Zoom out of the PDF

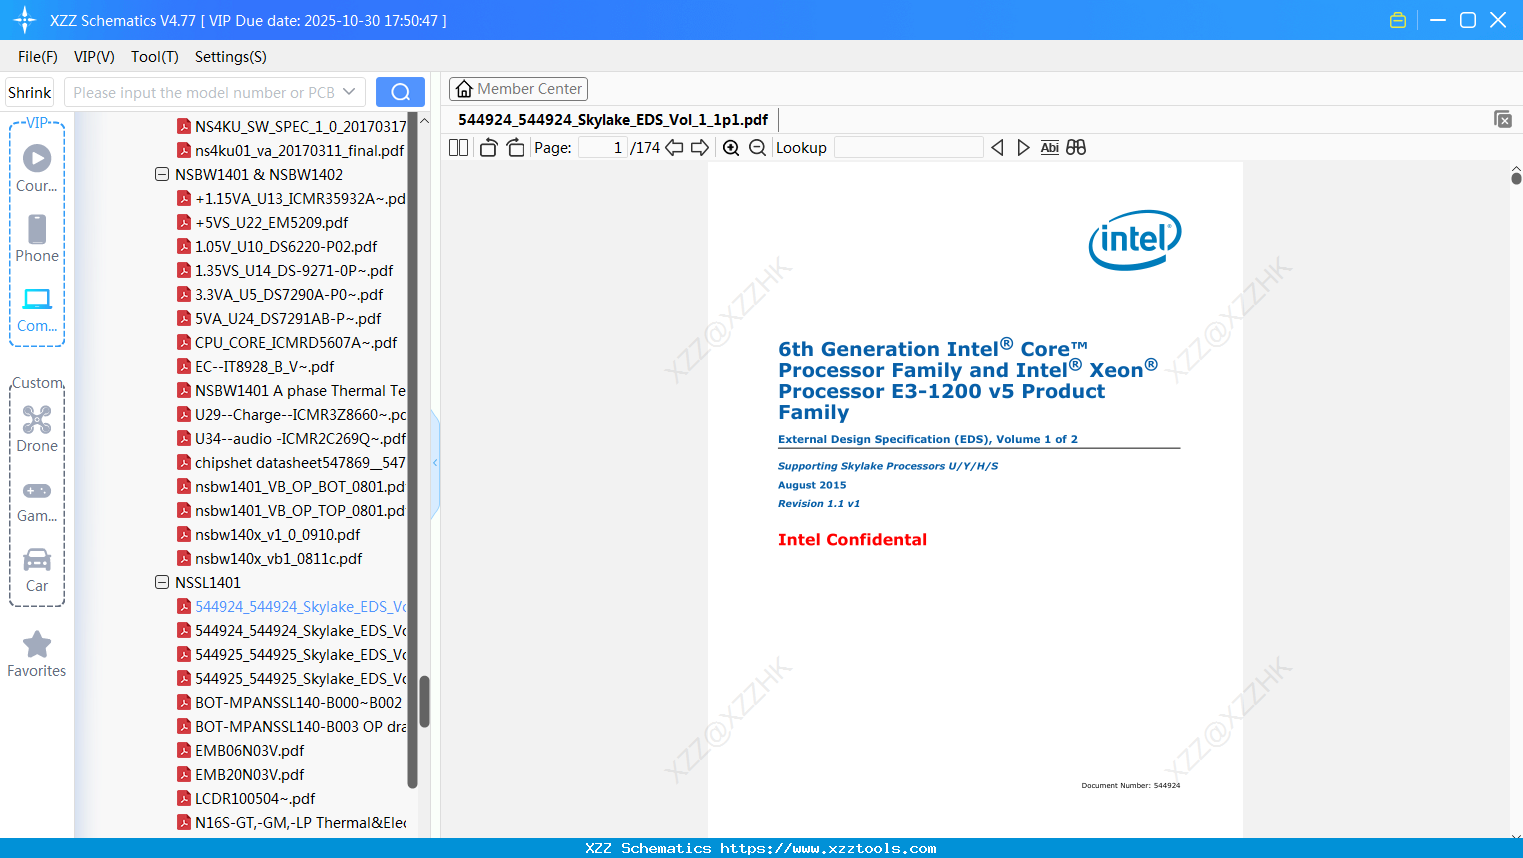click(758, 147)
